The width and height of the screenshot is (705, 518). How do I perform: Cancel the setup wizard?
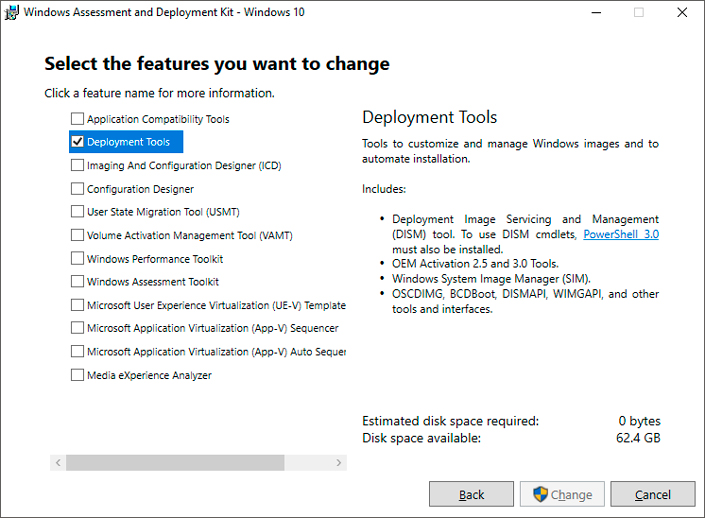point(653,494)
